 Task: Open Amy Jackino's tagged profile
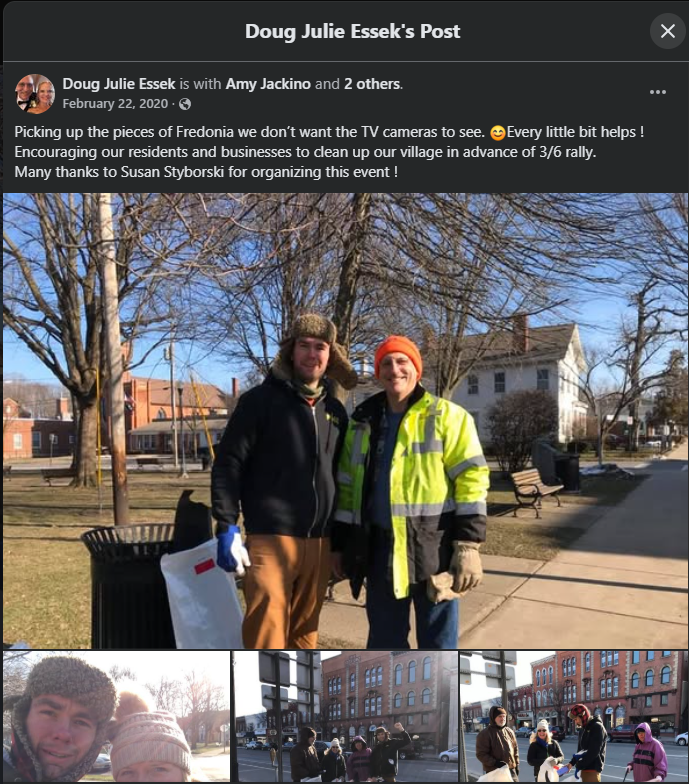click(268, 84)
